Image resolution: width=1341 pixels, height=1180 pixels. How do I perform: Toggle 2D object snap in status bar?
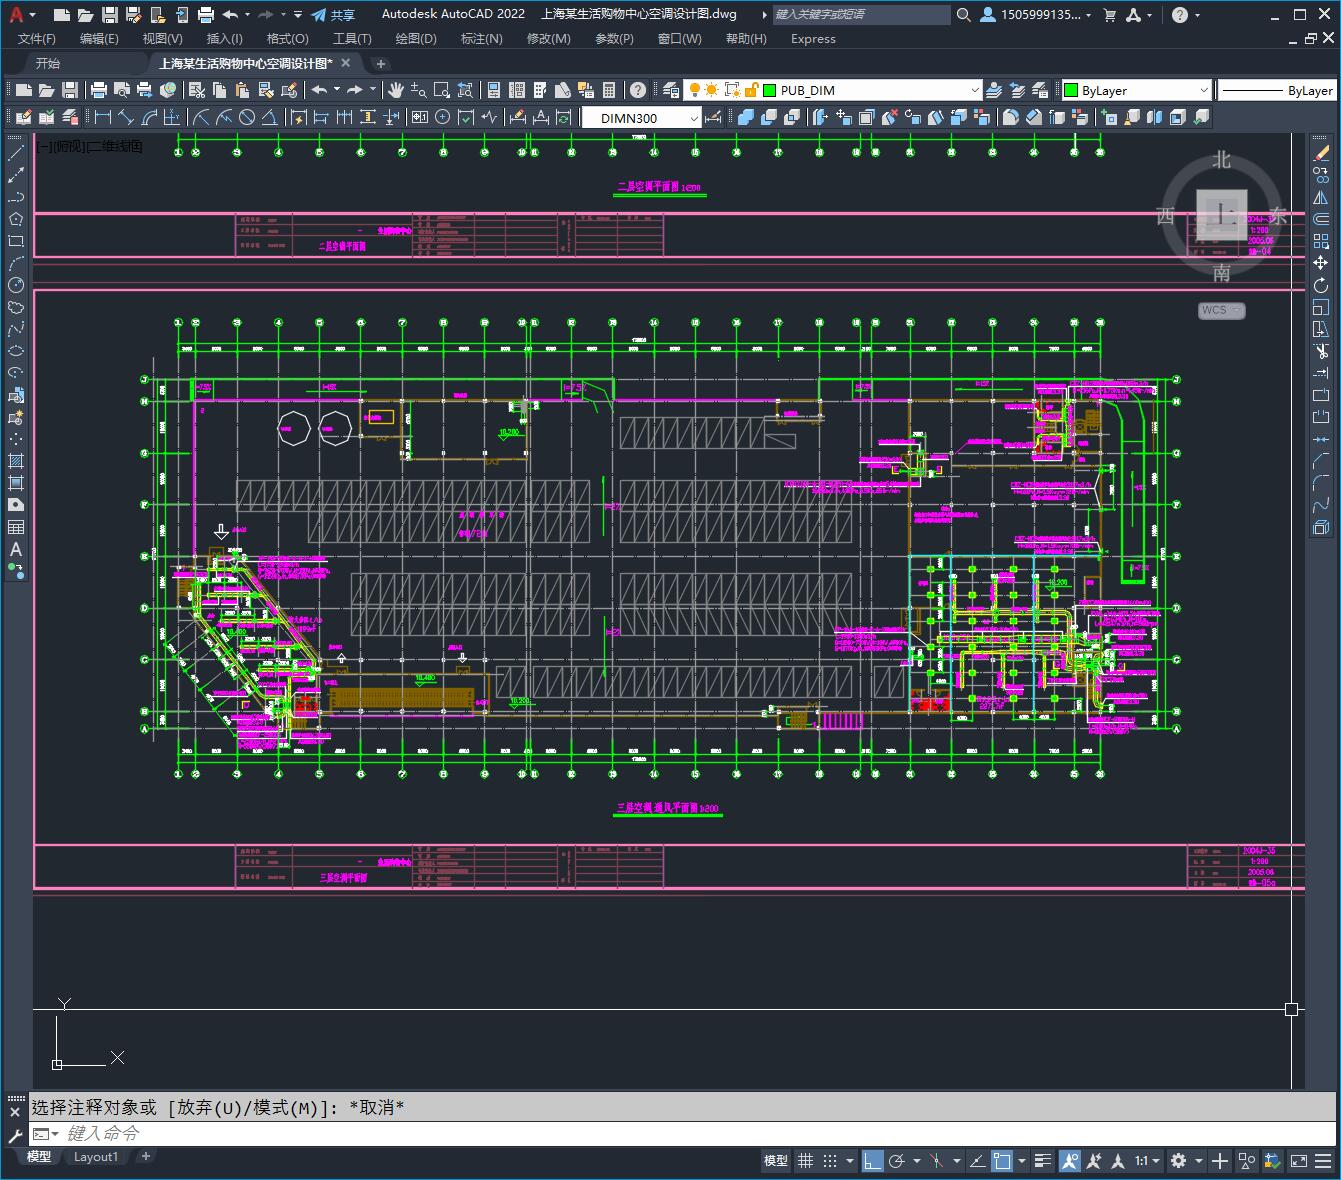pos(1002,1161)
